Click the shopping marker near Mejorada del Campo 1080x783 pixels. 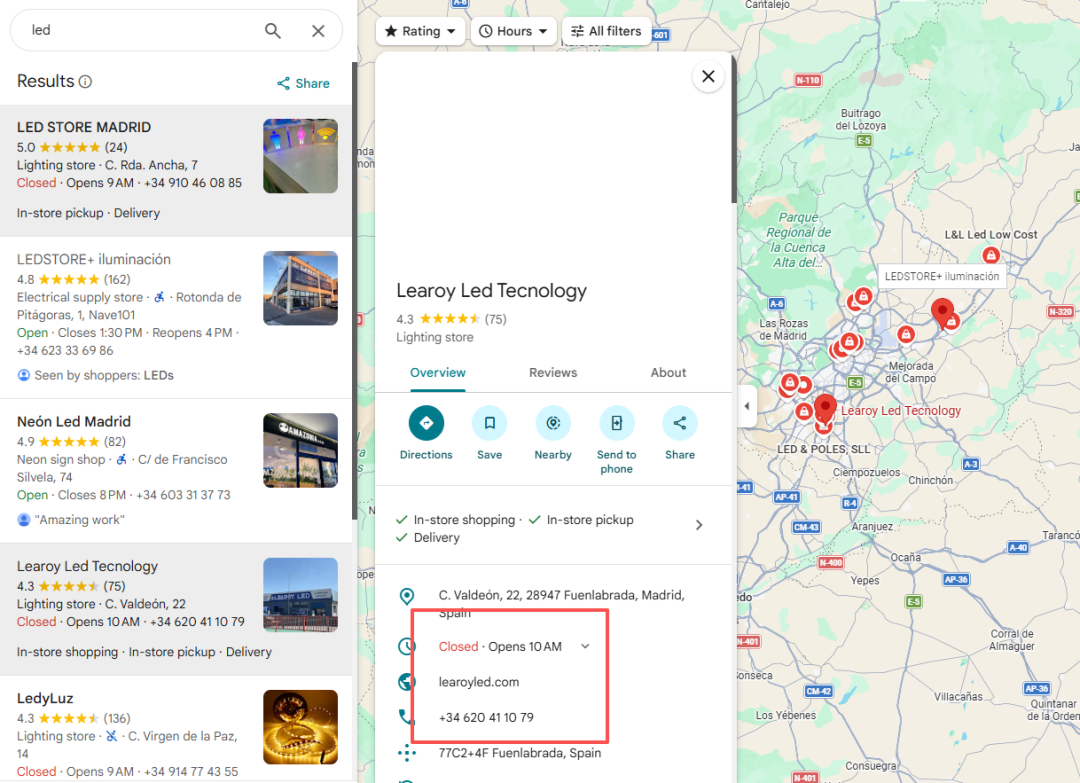click(906, 335)
